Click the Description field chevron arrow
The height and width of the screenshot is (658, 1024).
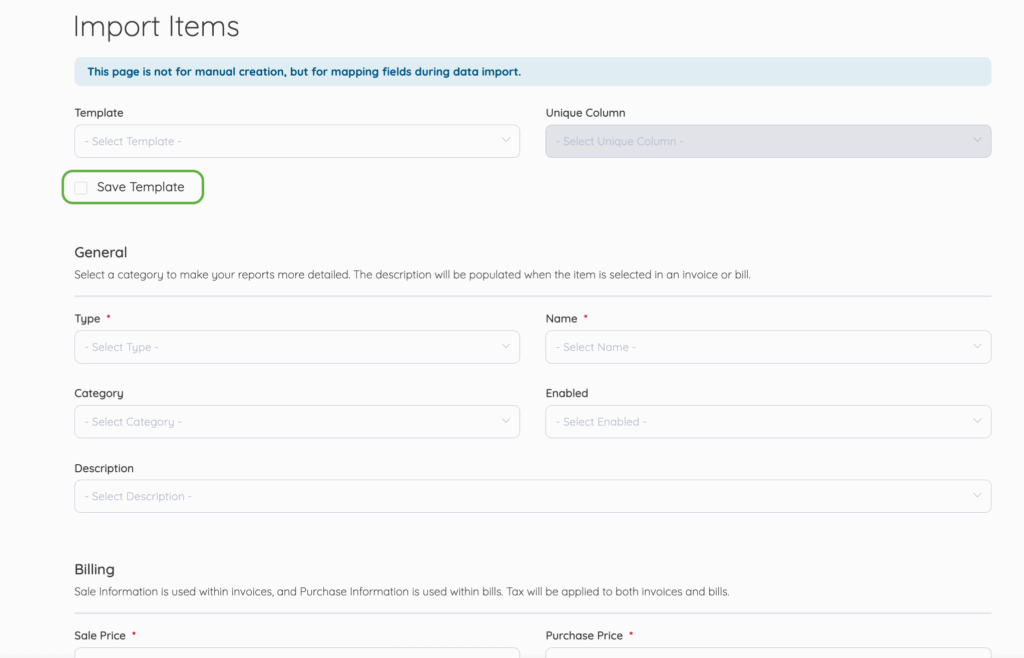click(977, 496)
